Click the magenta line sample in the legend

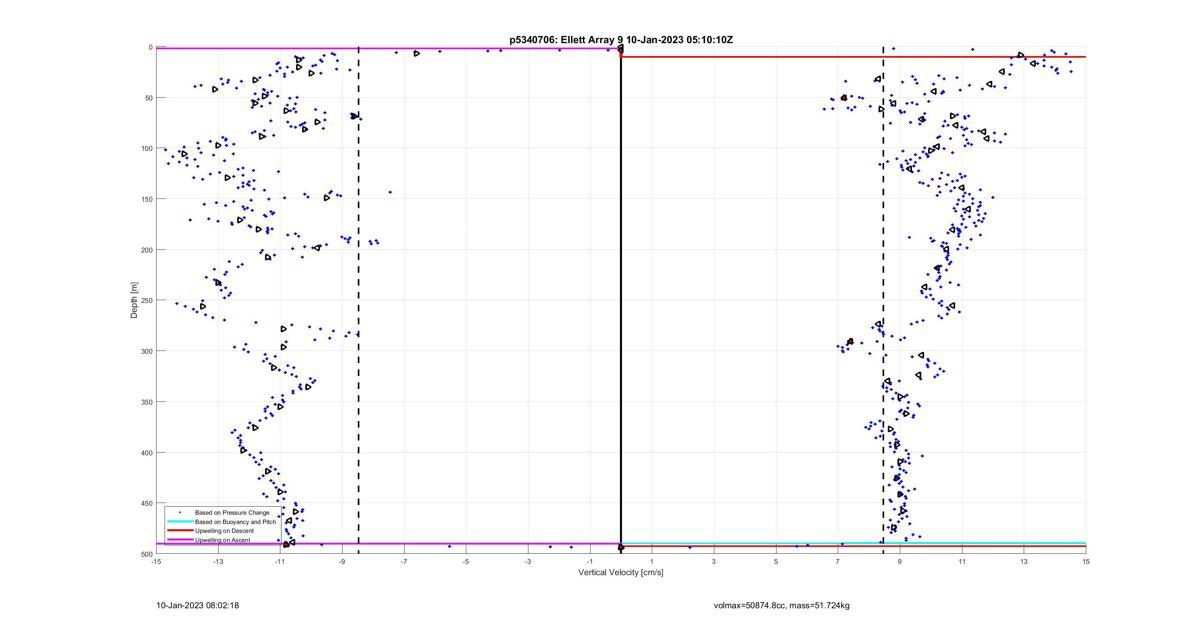[180, 540]
